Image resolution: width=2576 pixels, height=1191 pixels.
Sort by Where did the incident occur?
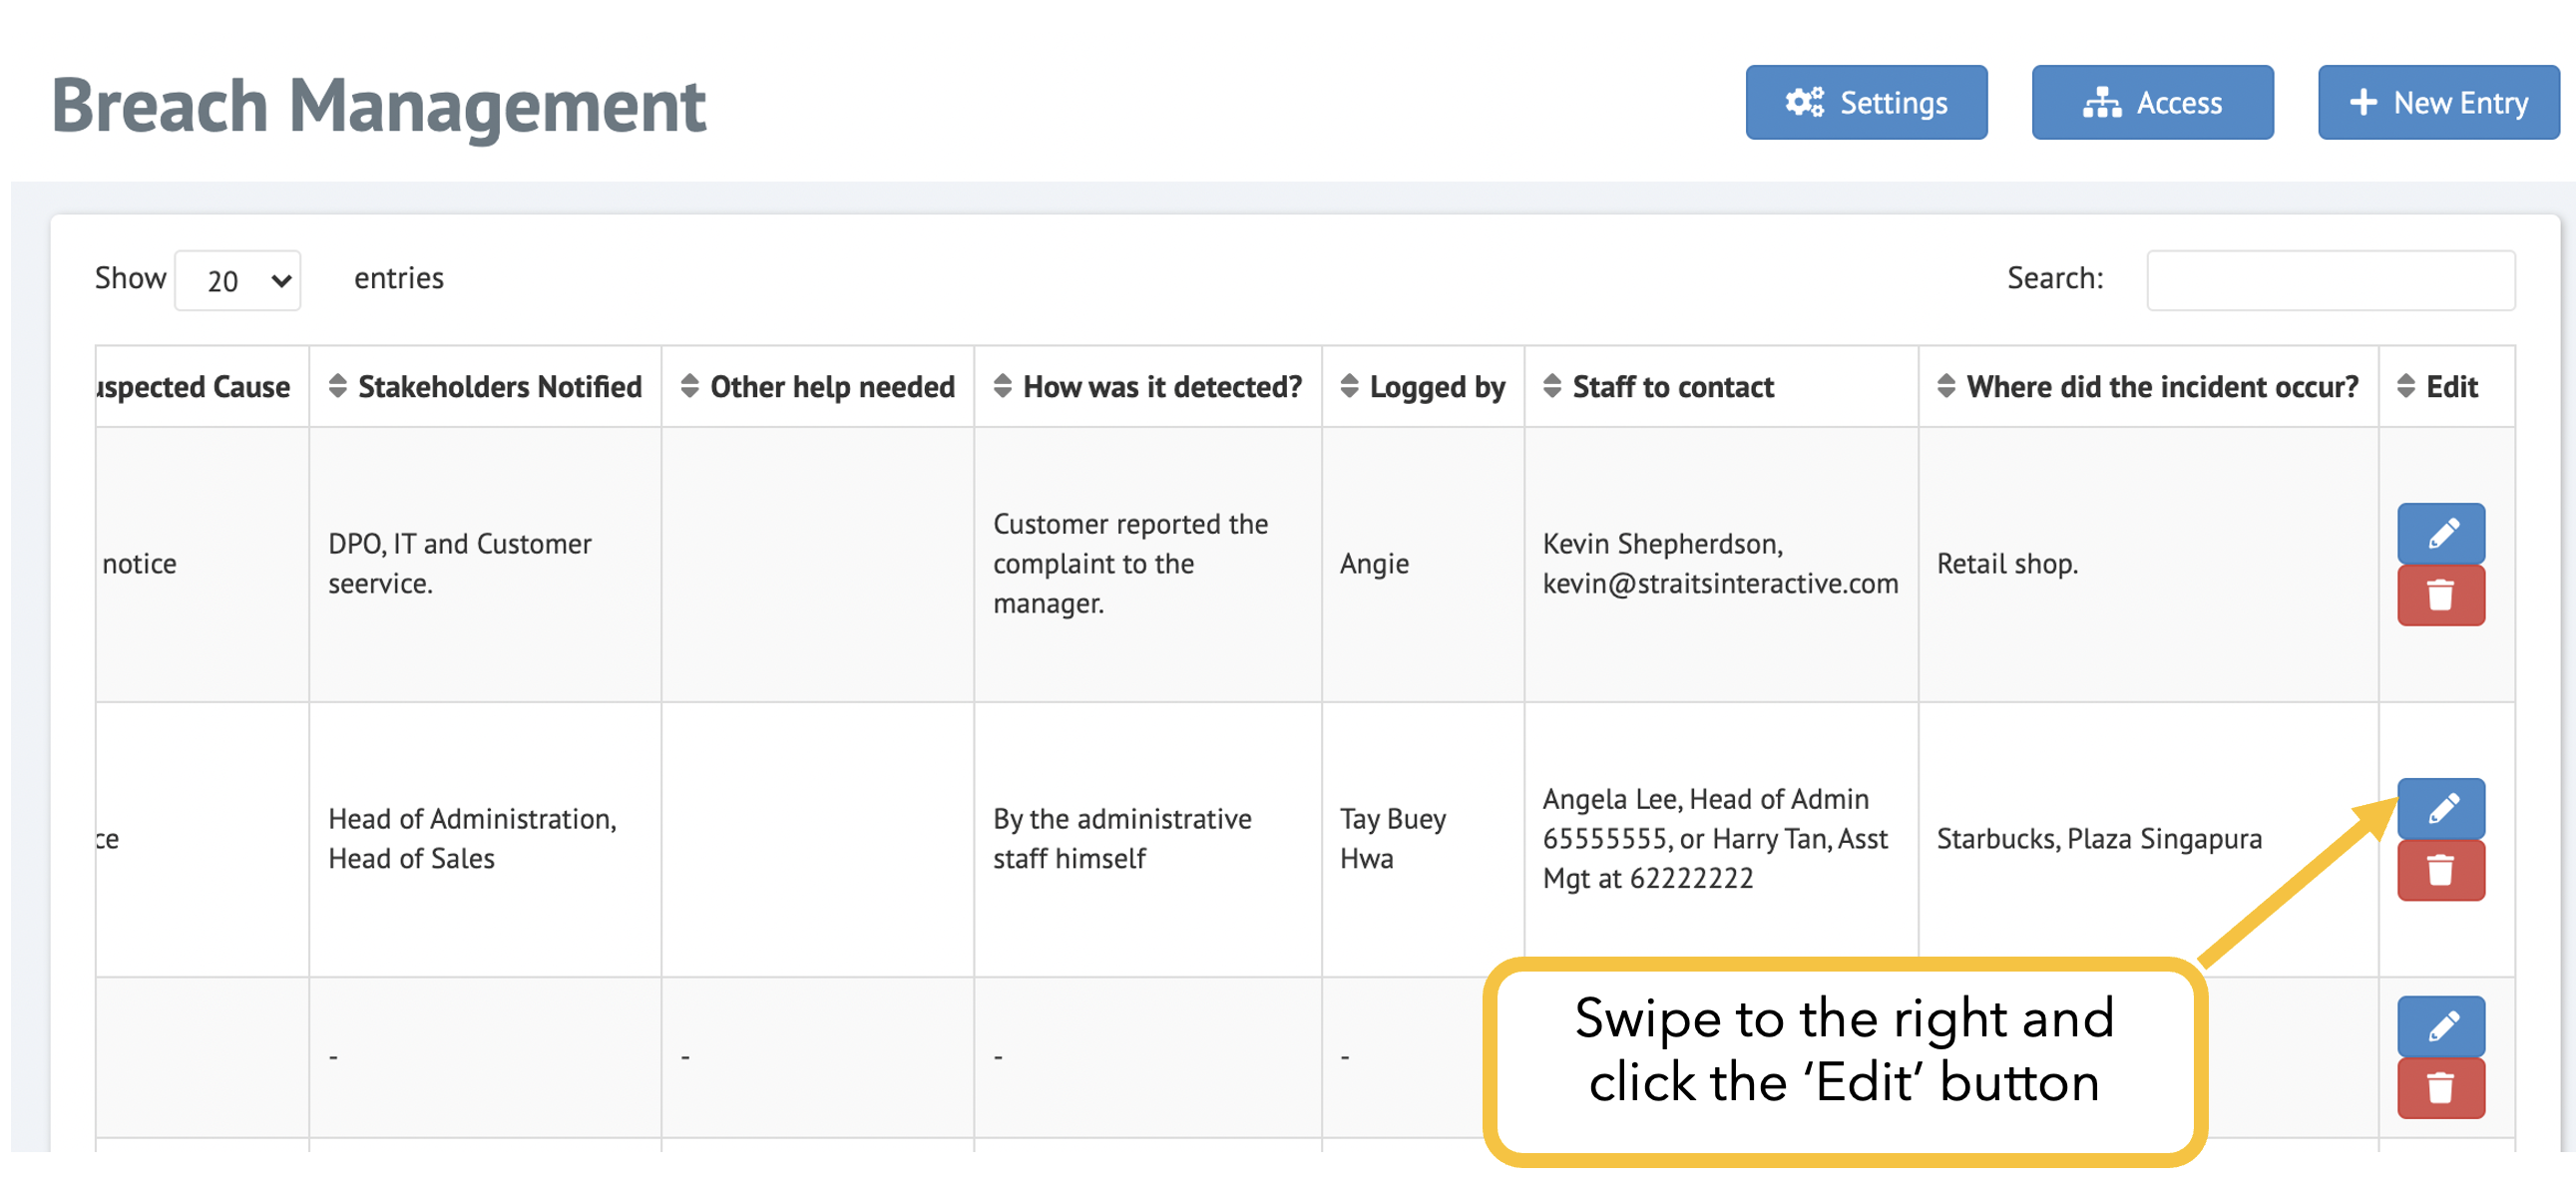click(2147, 387)
